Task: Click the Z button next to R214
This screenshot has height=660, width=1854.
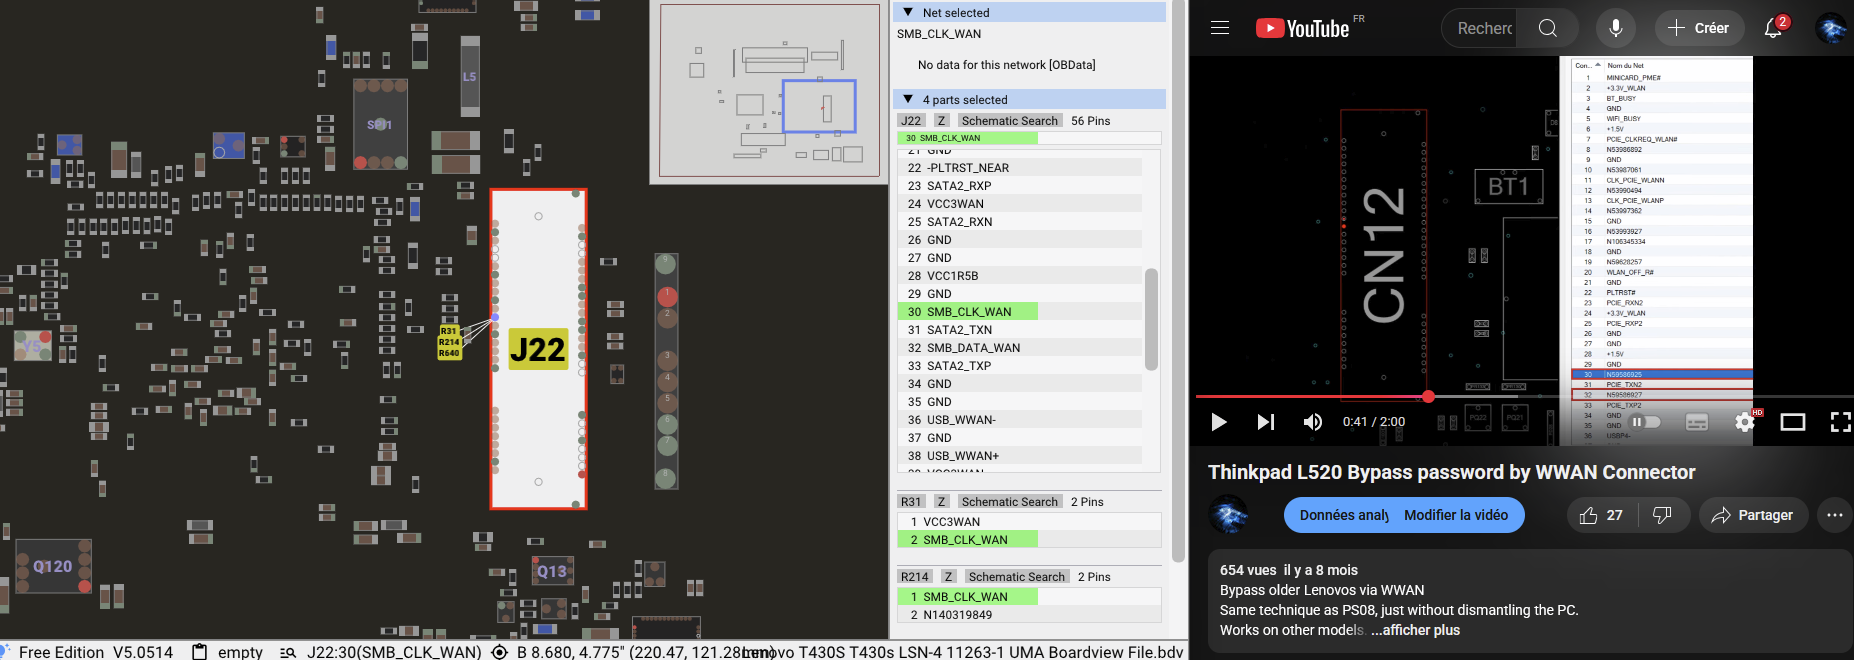Action: (x=949, y=576)
